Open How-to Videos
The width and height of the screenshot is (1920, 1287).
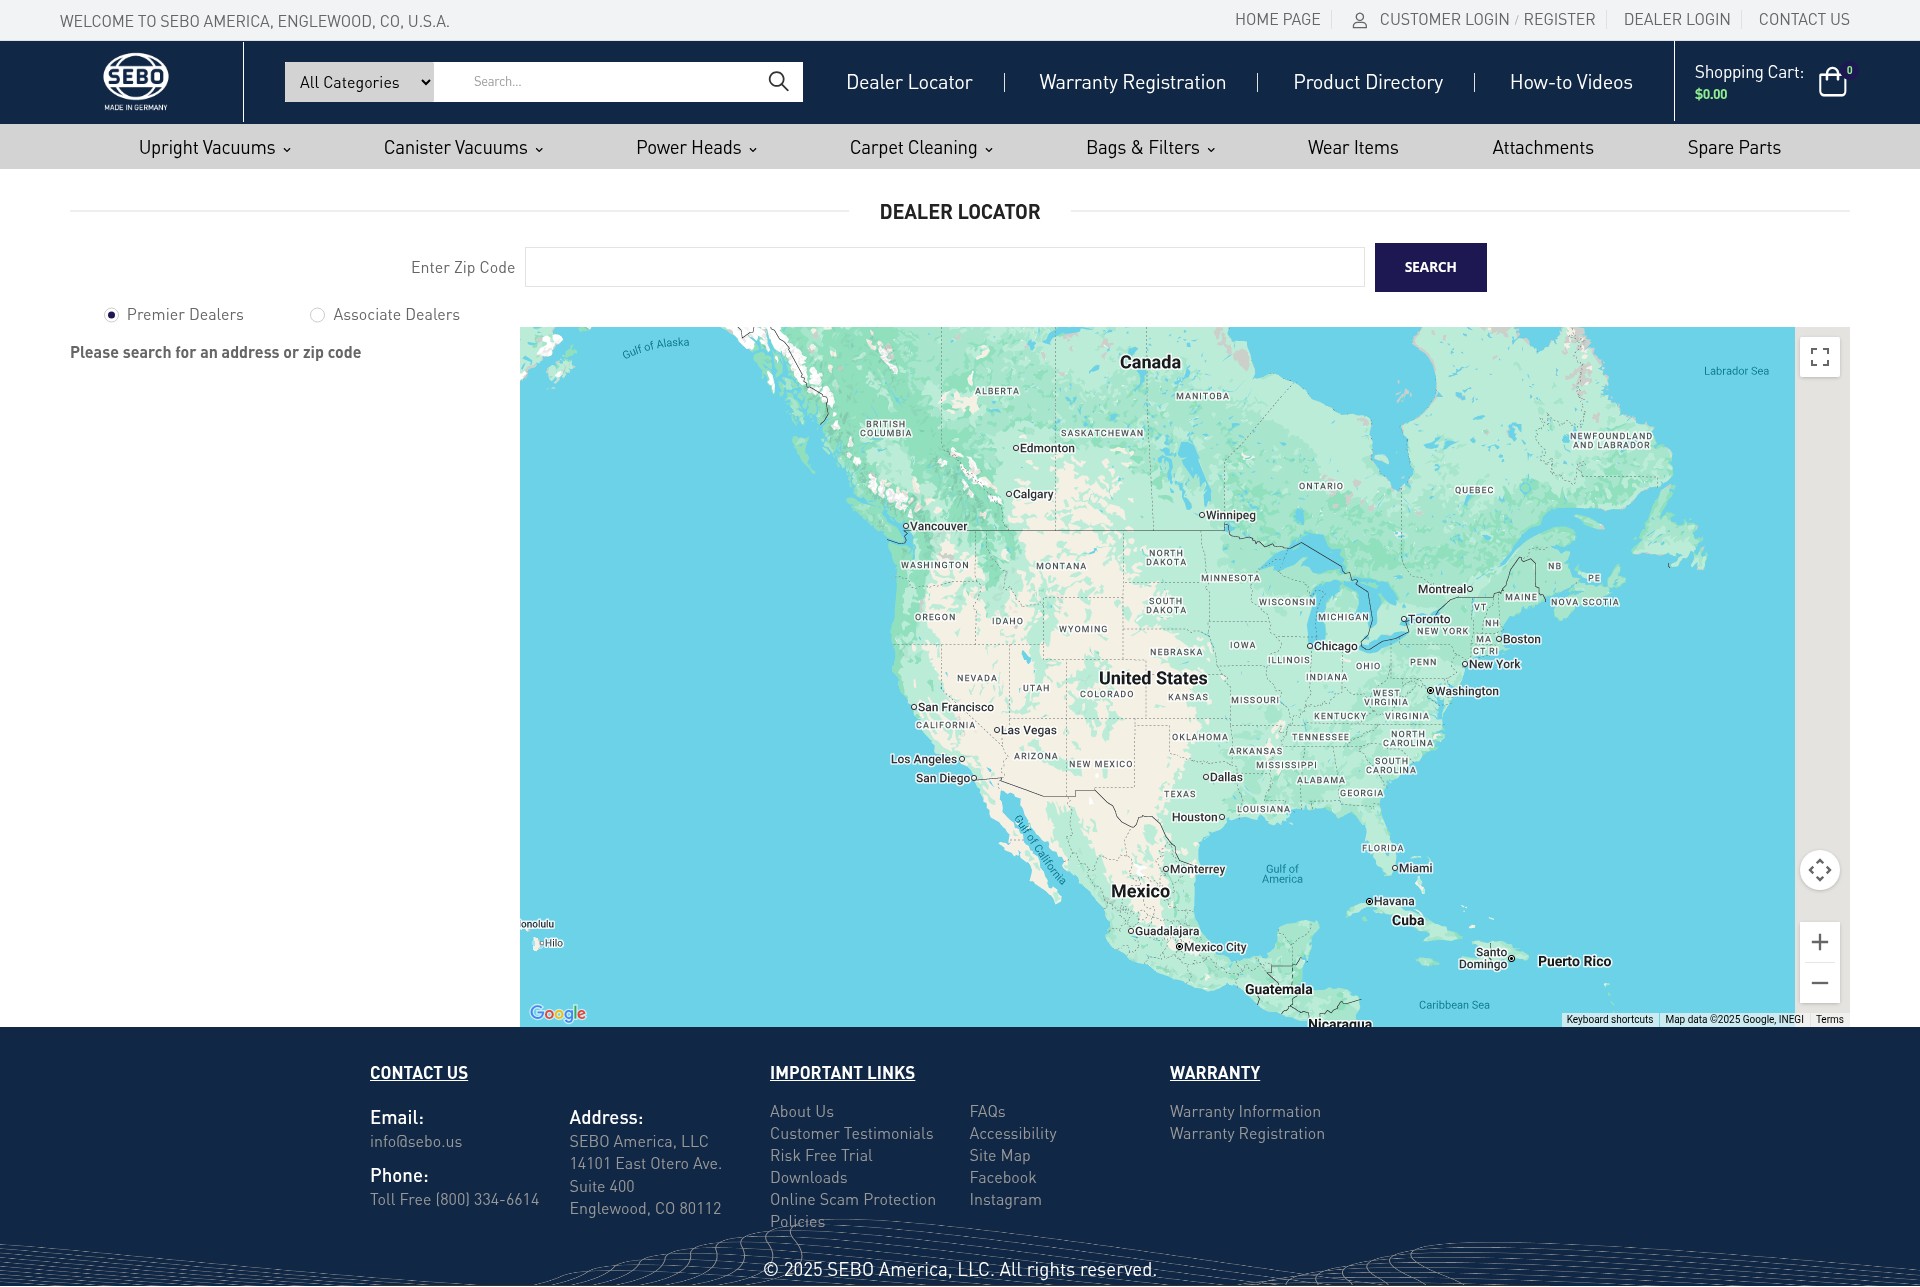tap(1571, 82)
